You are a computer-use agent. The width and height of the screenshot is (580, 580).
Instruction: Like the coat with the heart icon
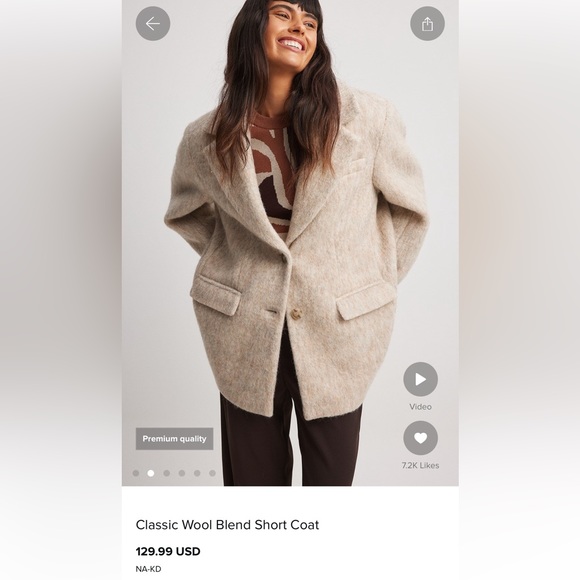pyautogui.click(x=421, y=438)
